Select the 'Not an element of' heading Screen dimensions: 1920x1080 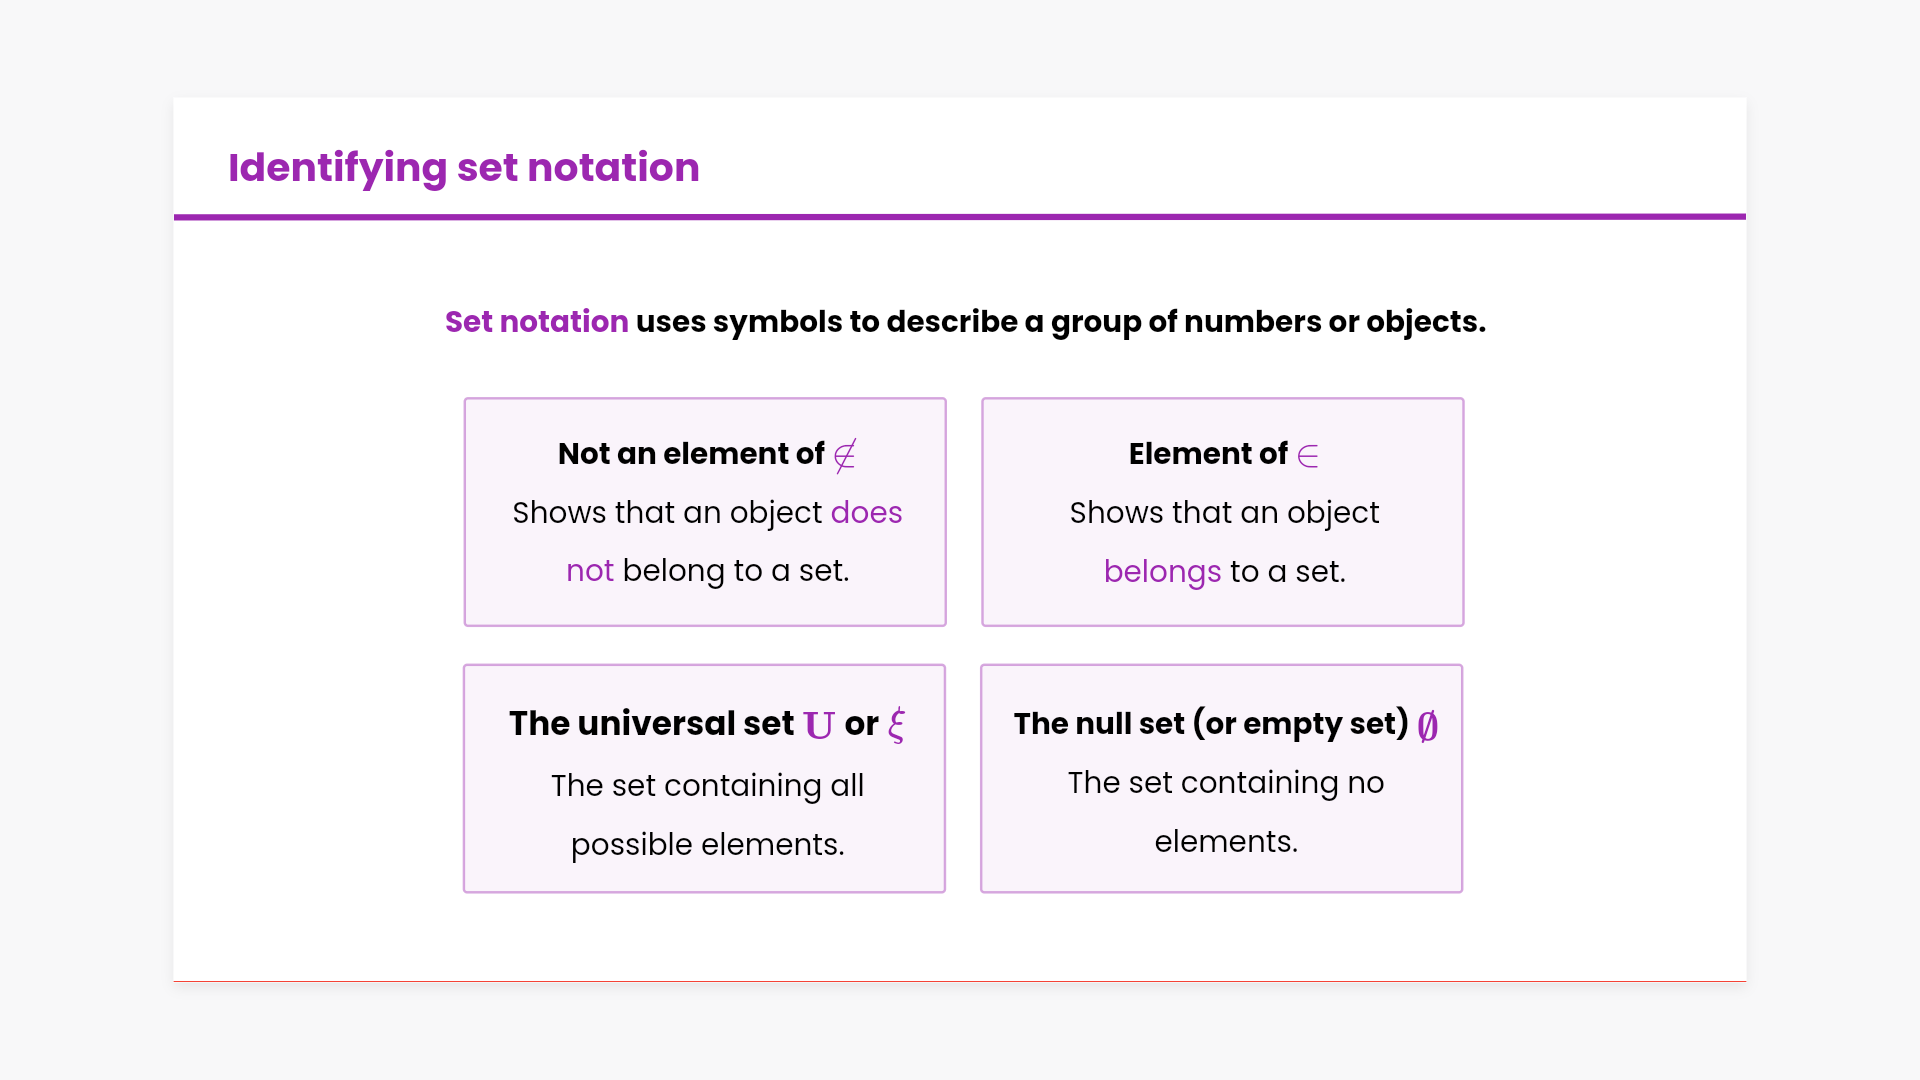pos(691,454)
